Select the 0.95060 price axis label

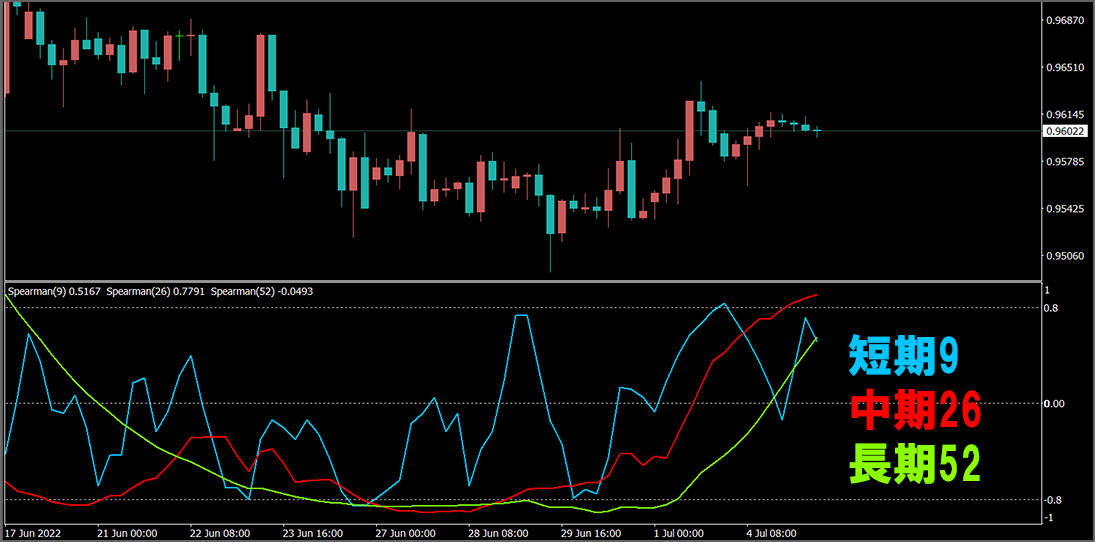pyautogui.click(x=1064, y=256)
